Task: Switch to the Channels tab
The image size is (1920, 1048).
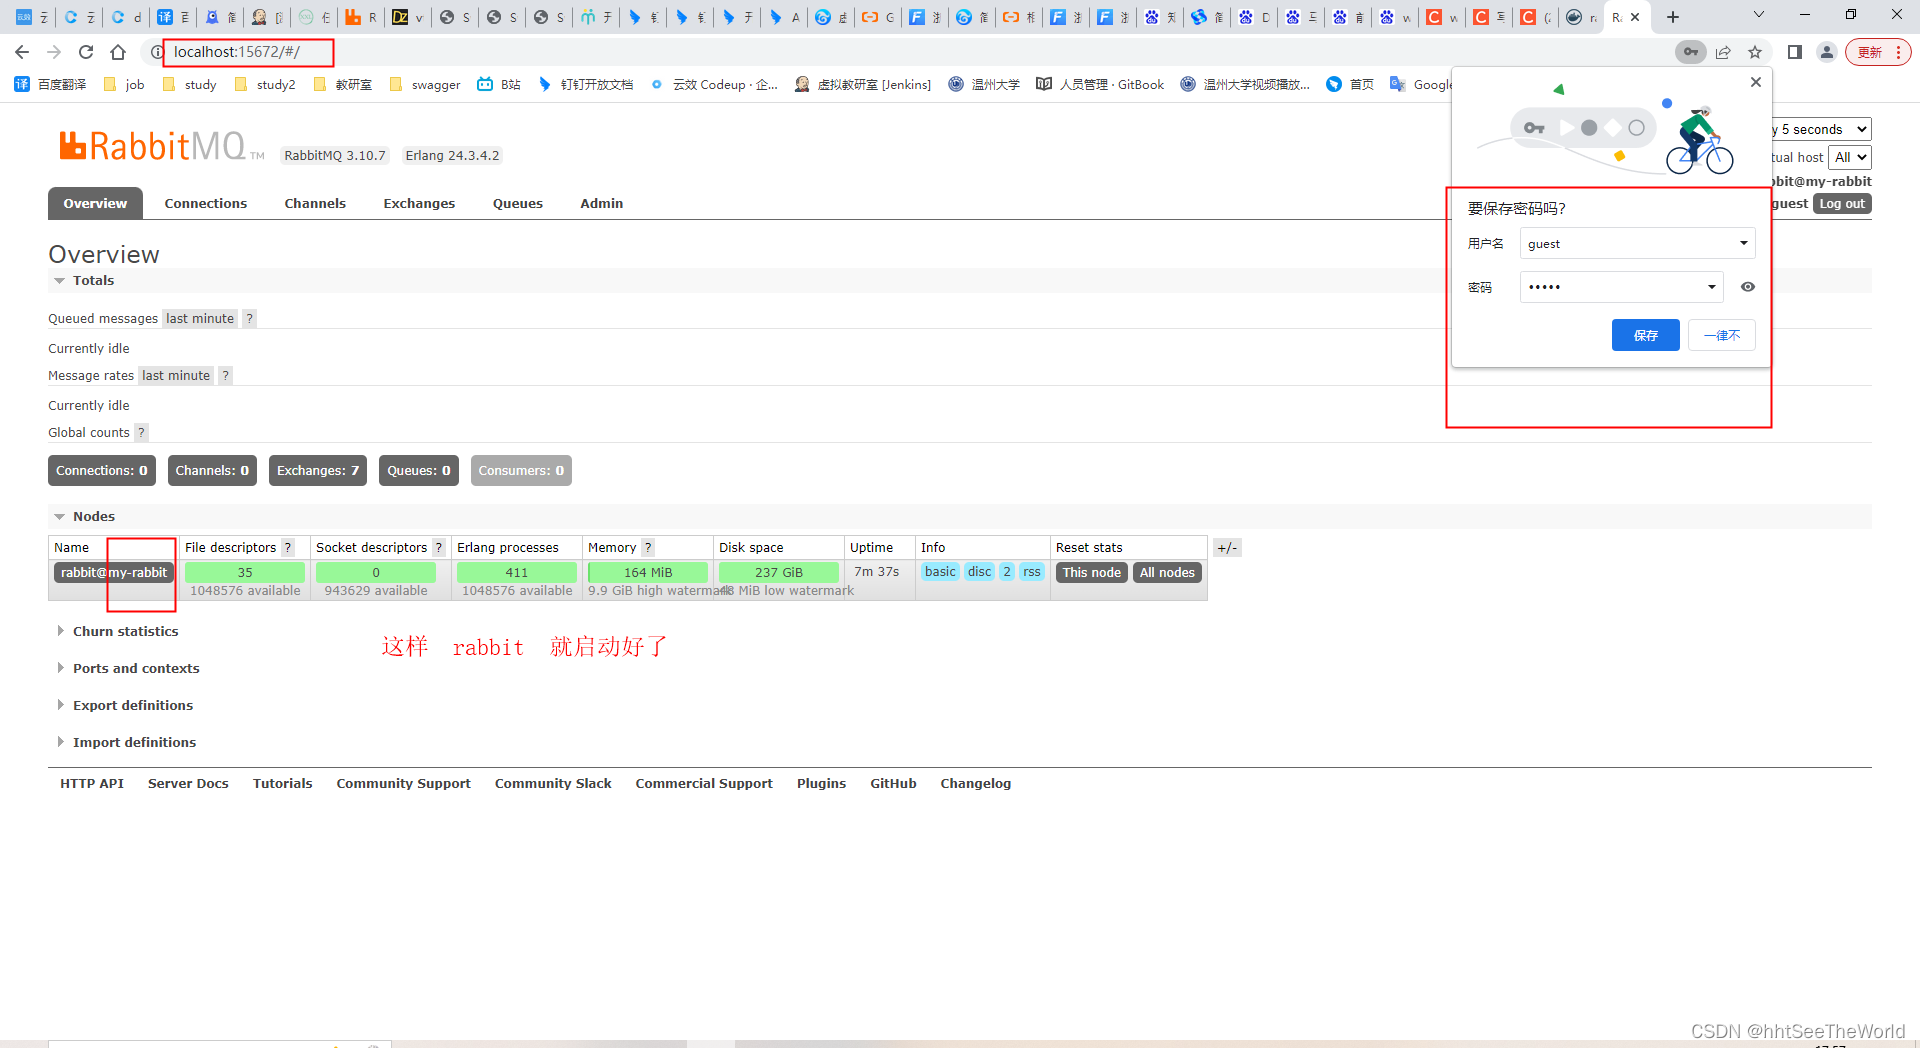Action: (x=315, y=203)
